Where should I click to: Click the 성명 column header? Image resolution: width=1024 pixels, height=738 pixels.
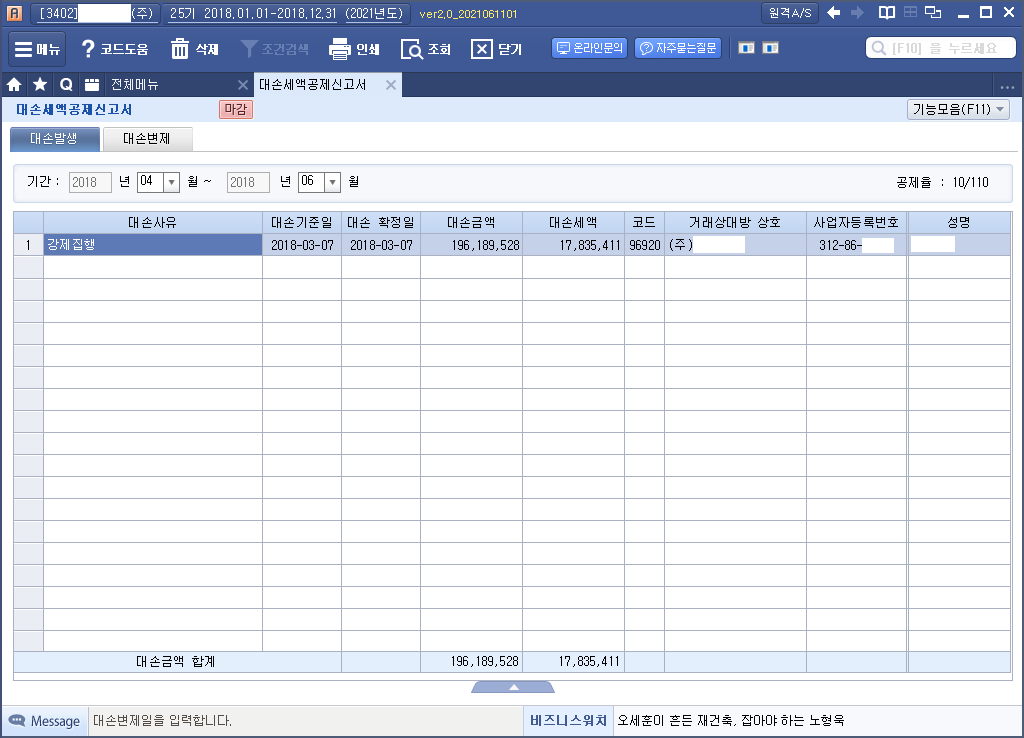tap(959, 223)
